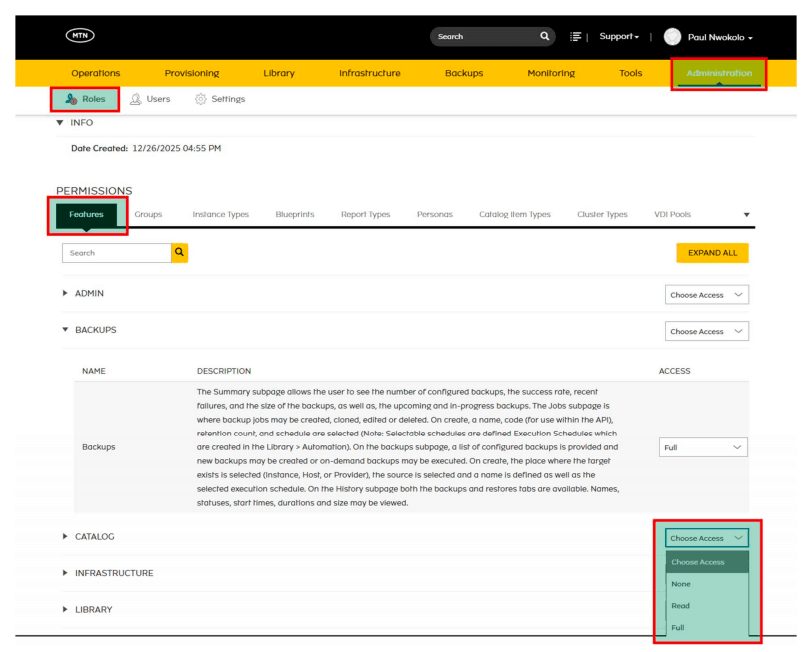
Task: Click the permissions Search input field
Action: tap(116, 253)
